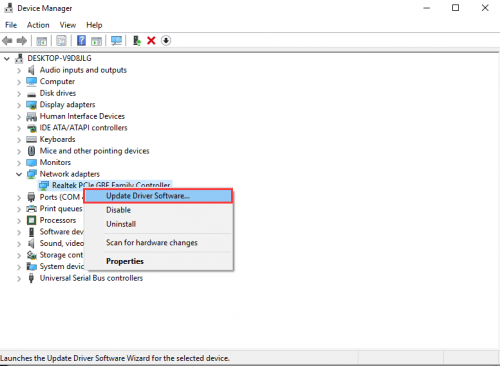Open the View menu
This screenshot has height=366, width=500.
(68, 25)
